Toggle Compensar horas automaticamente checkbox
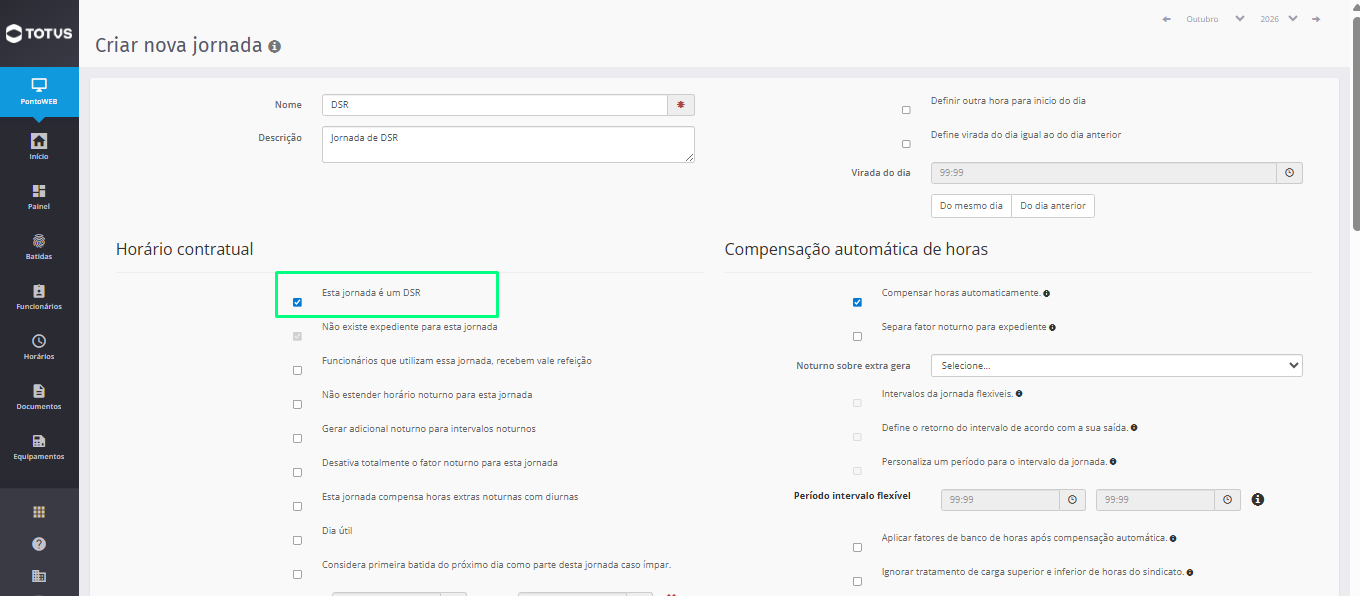The width and height of the screenshot is (1360, 596). [x=857, y=302]
